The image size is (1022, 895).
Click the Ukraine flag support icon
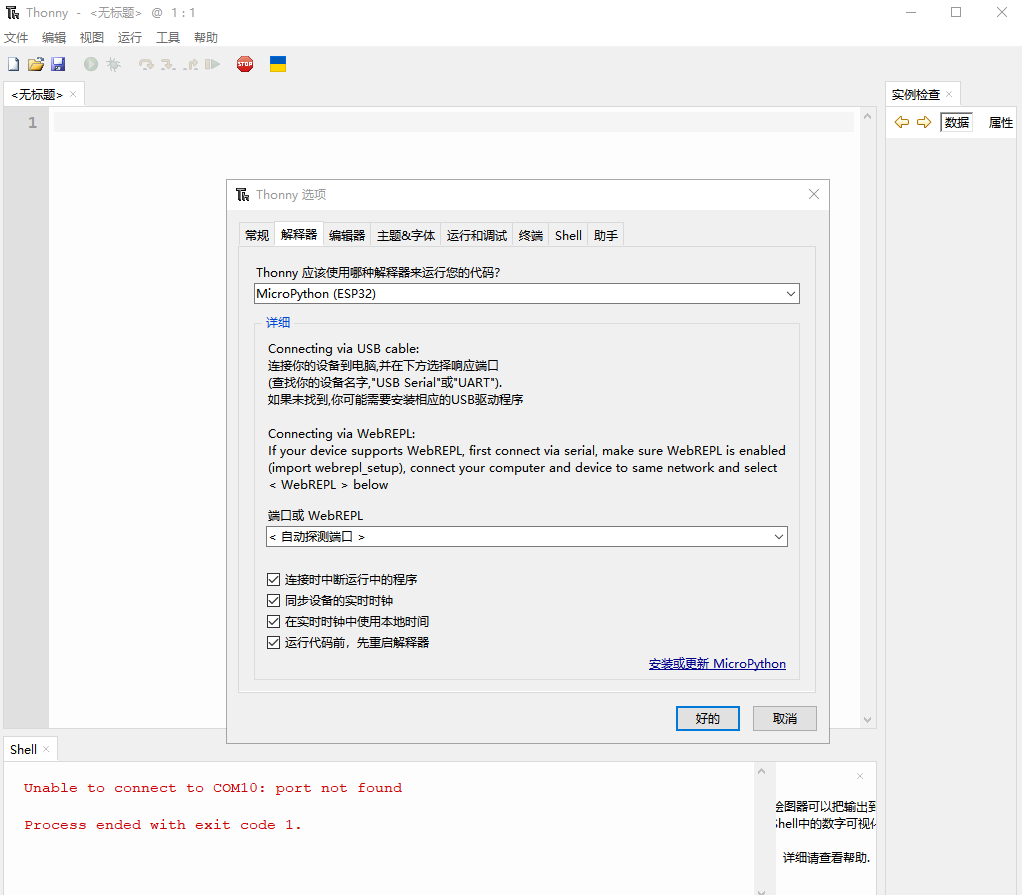point(278,64)
